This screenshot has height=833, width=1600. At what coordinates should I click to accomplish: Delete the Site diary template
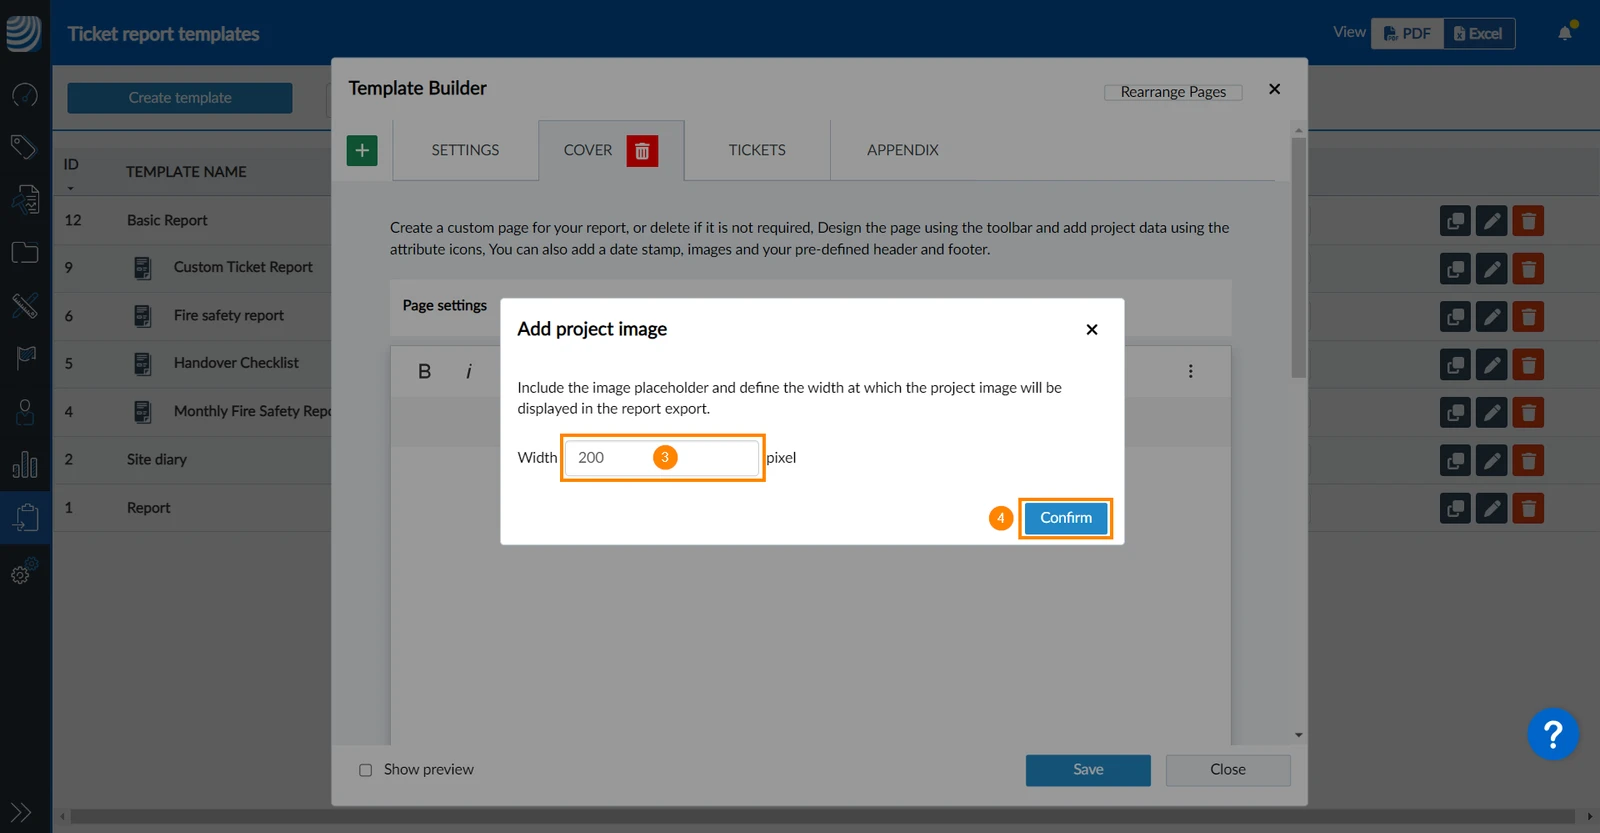1528,460
